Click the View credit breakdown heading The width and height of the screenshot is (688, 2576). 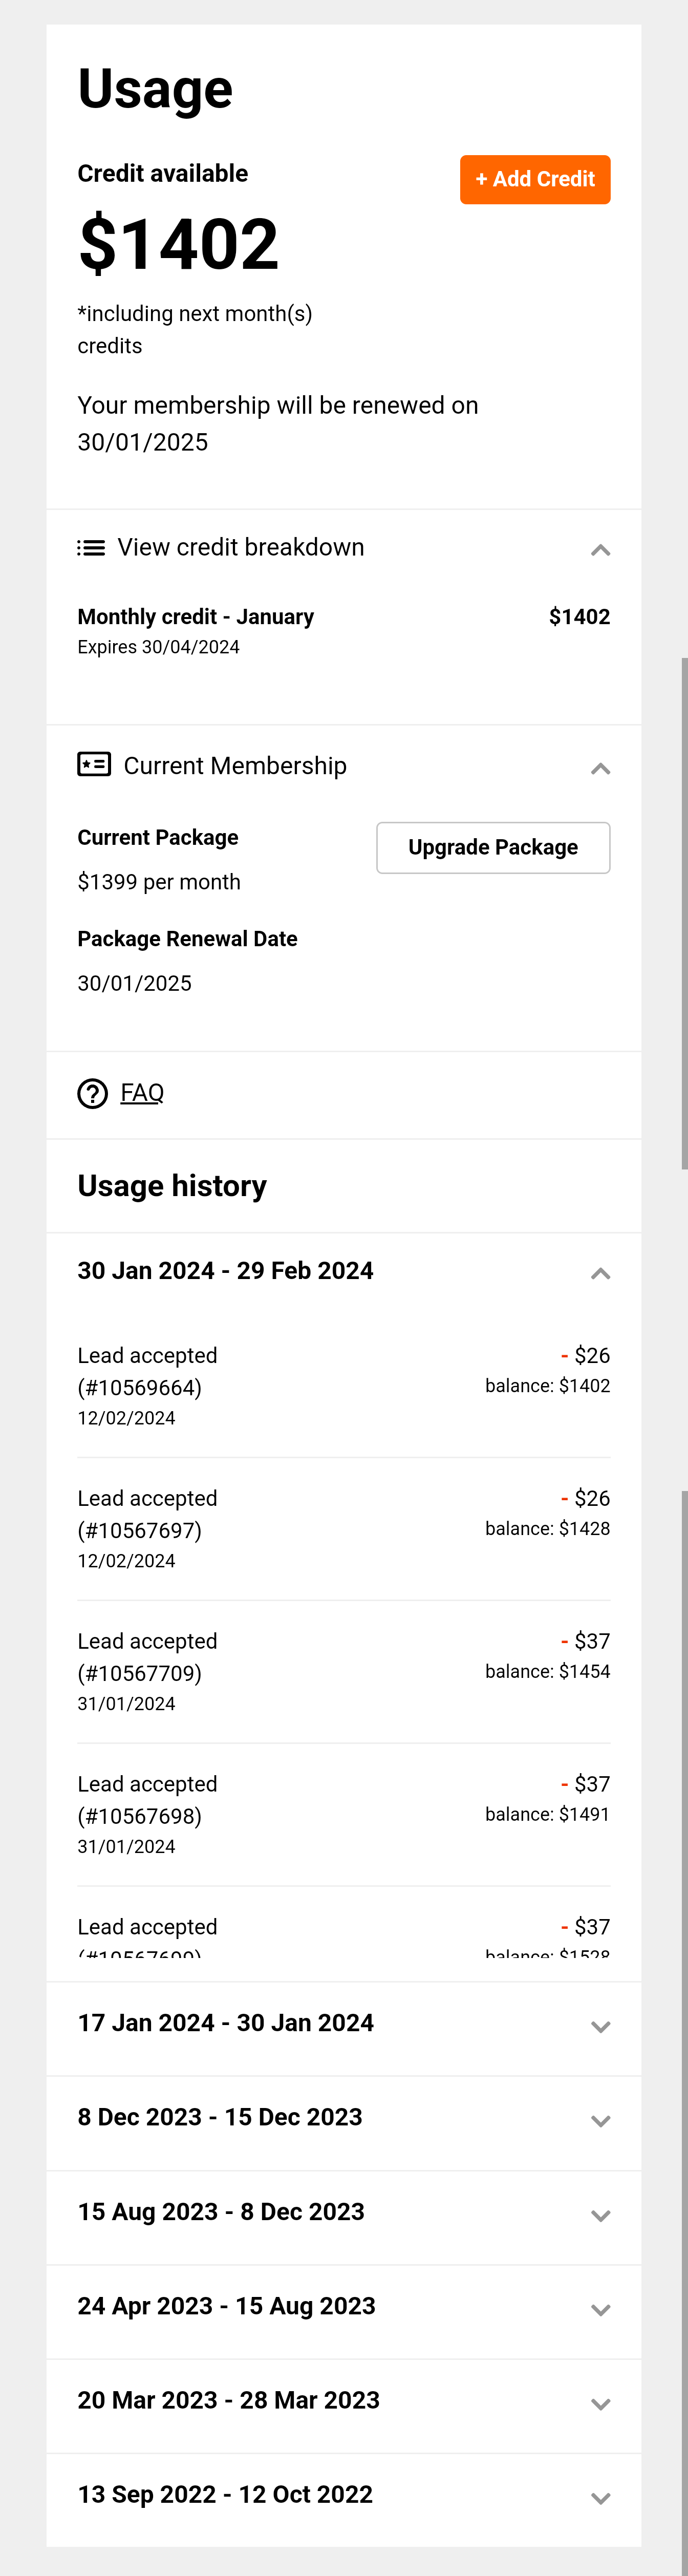241,548
